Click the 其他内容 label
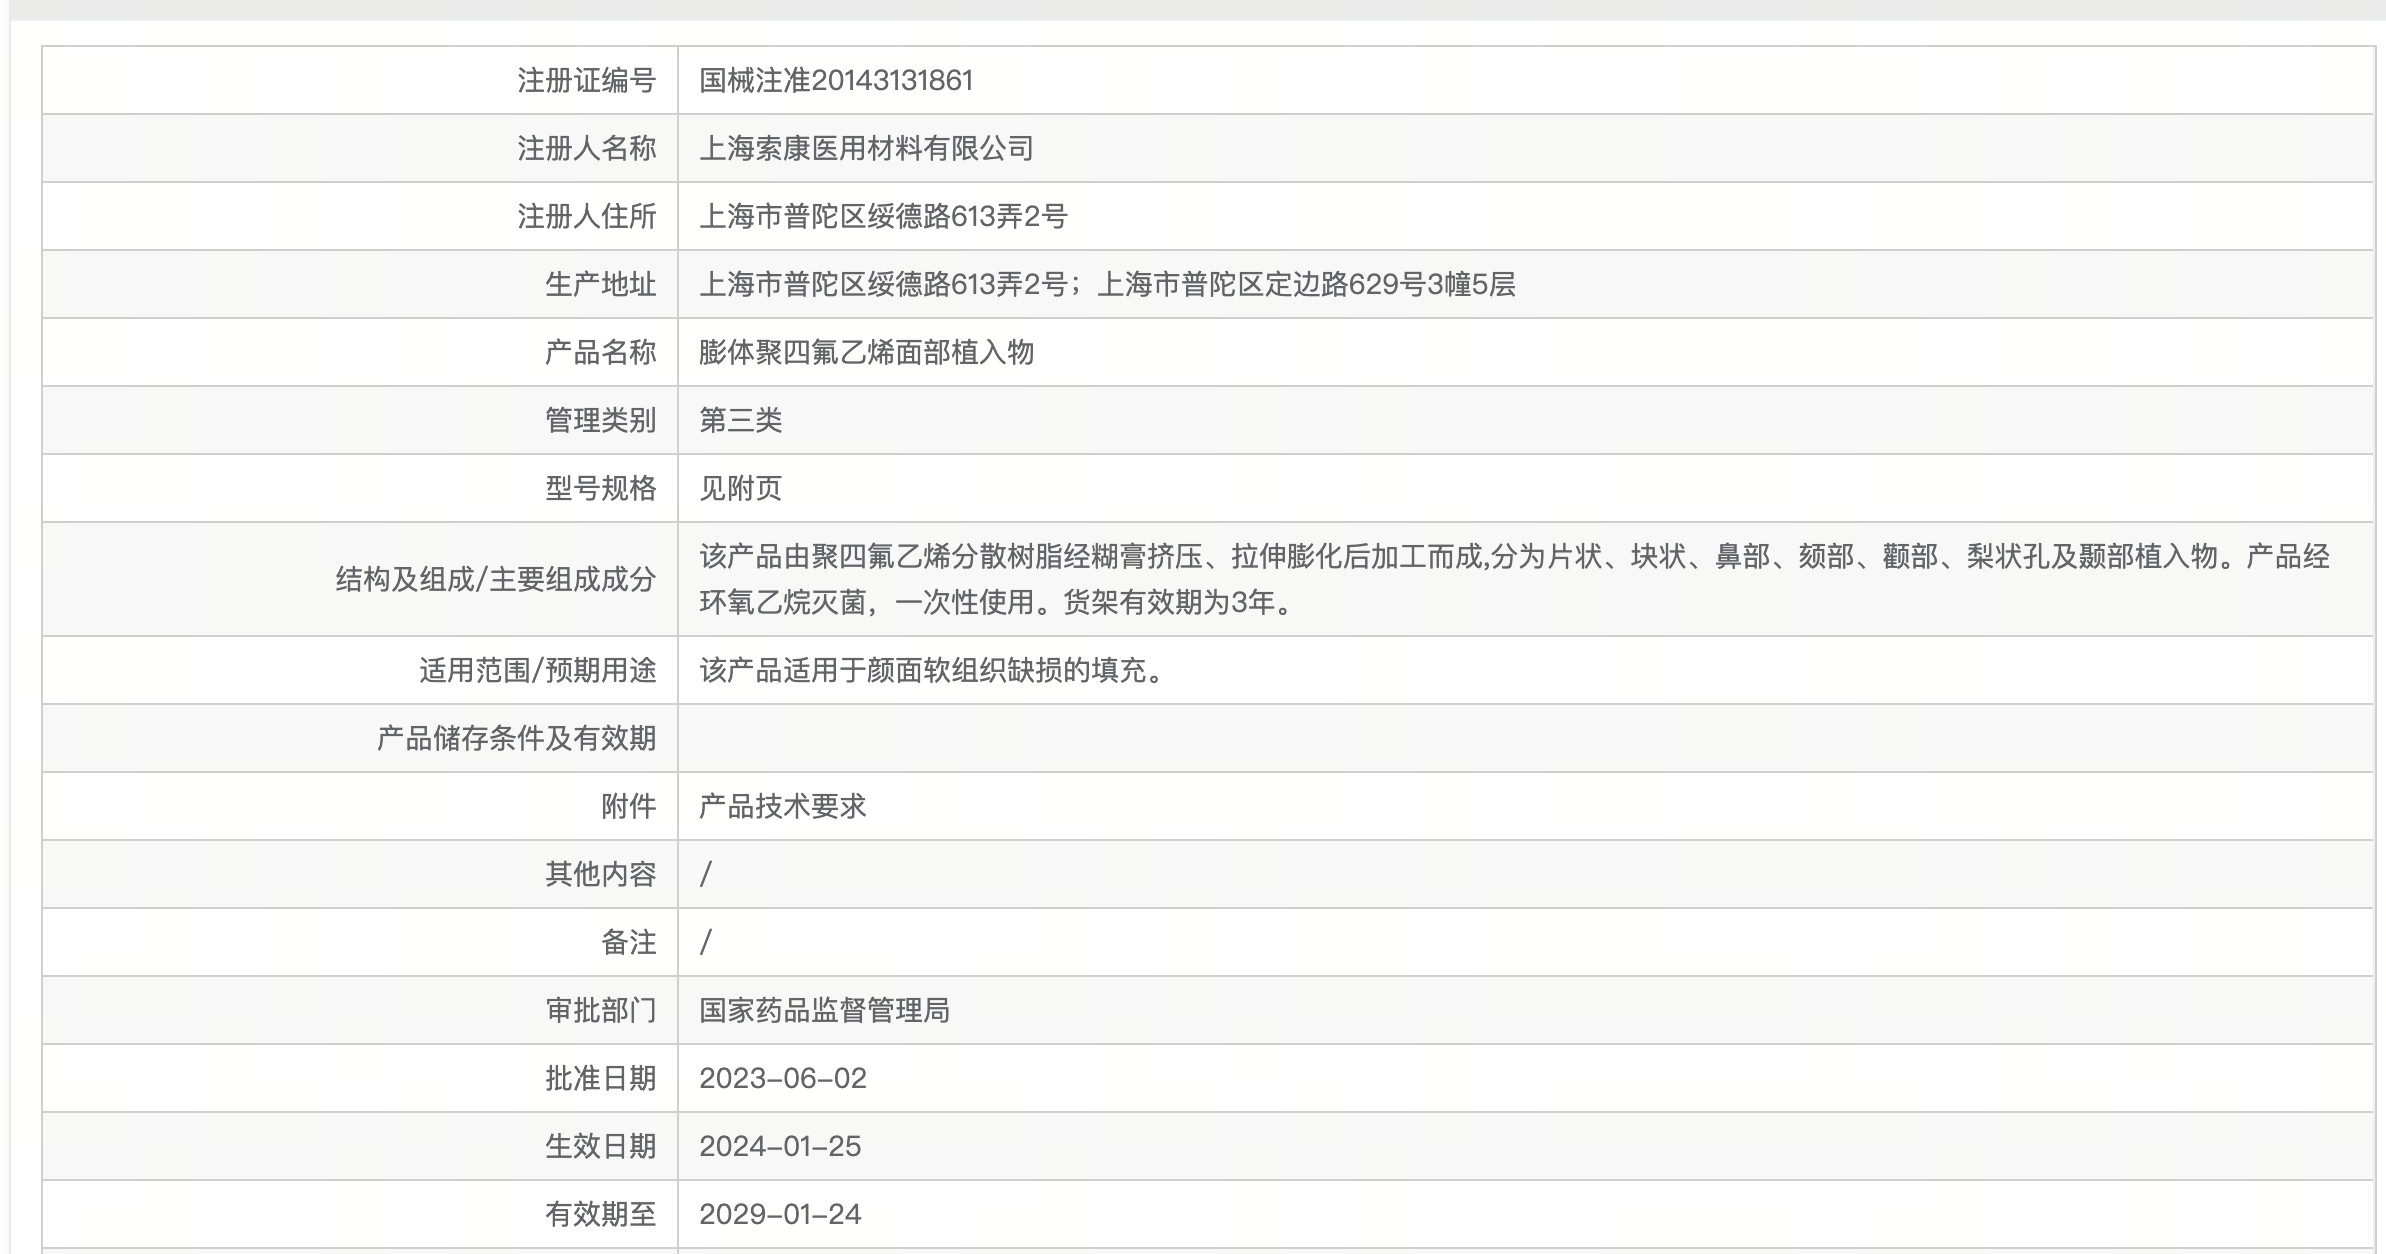Viewport: 2386px width, 1254px height. click(600, 874)
